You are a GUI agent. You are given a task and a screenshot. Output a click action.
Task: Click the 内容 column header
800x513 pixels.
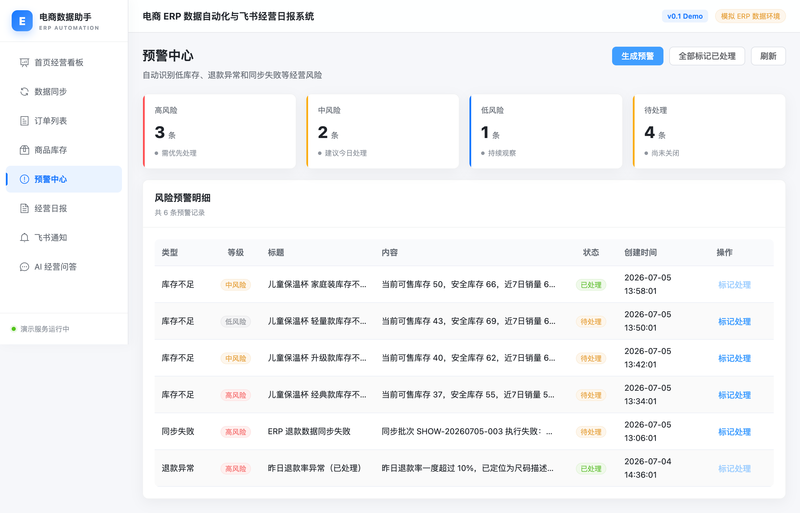click(390, 253)
